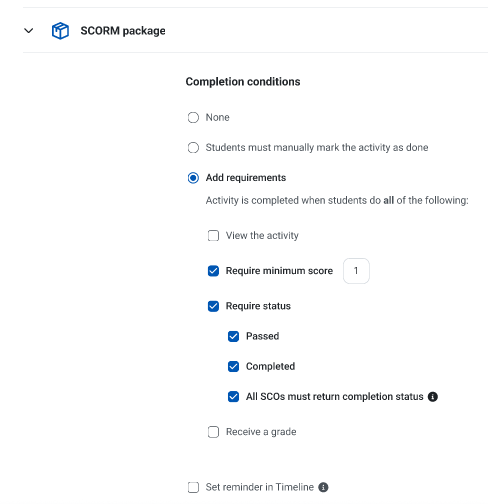
Task: Click the Add requirements label text
Action: pos(246,178)
